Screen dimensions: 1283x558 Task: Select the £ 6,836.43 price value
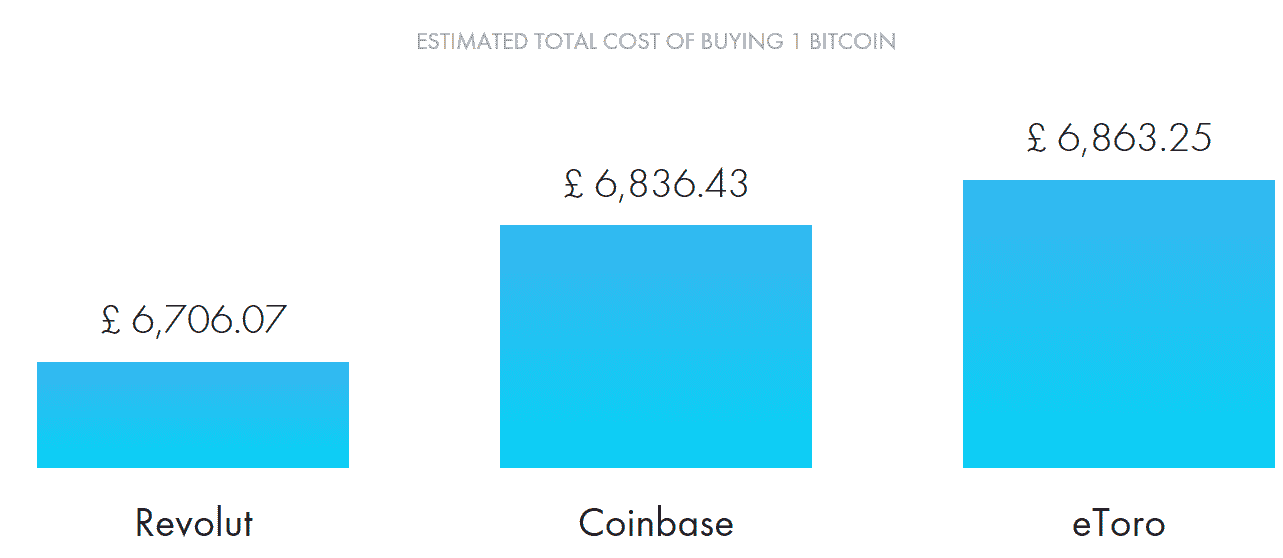656,184
